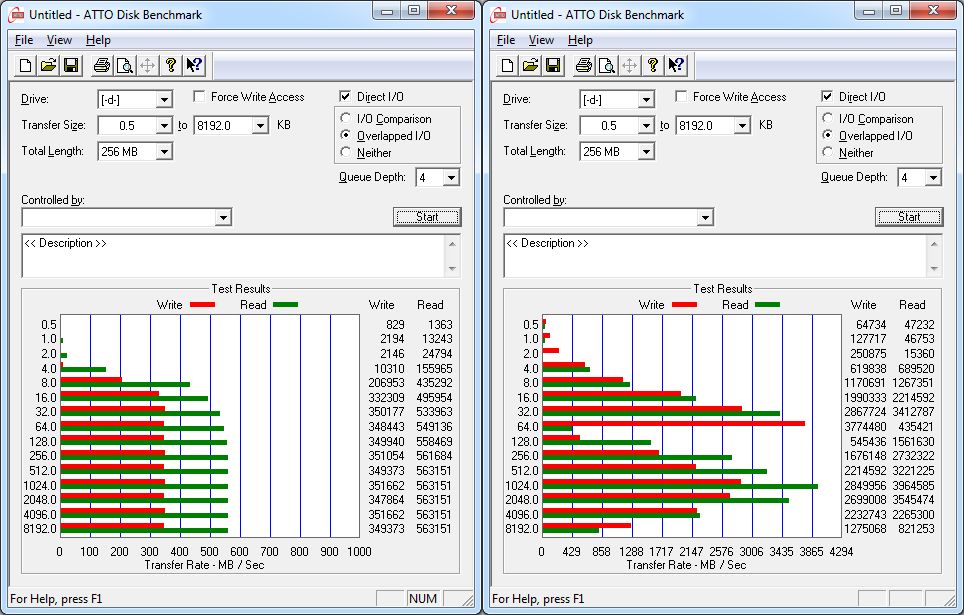Image resolution: width=964 pixels, height=615 pixels.
Task: Click context help arrow icon in right window
Action: (x=676, y=65)
